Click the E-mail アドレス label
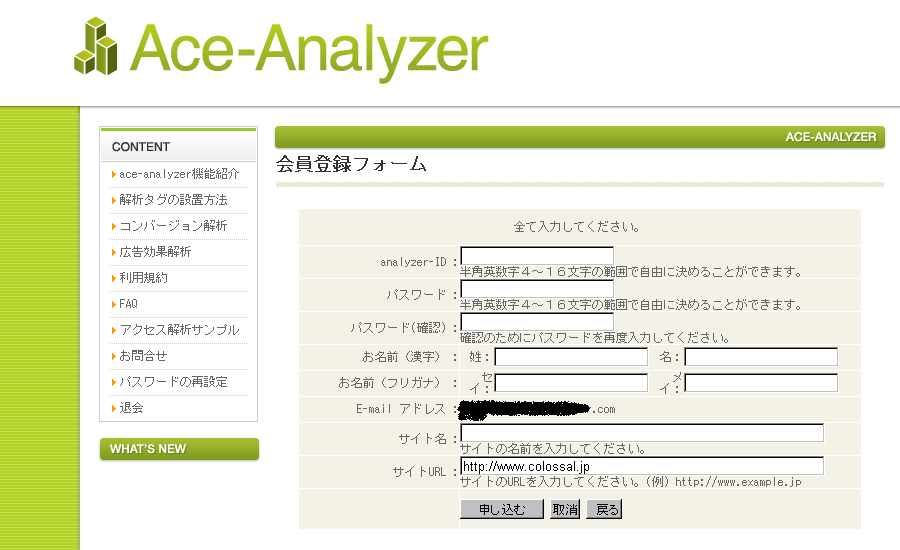The height and width of the screenshot is (550, 900). click(x=401, y=409)
